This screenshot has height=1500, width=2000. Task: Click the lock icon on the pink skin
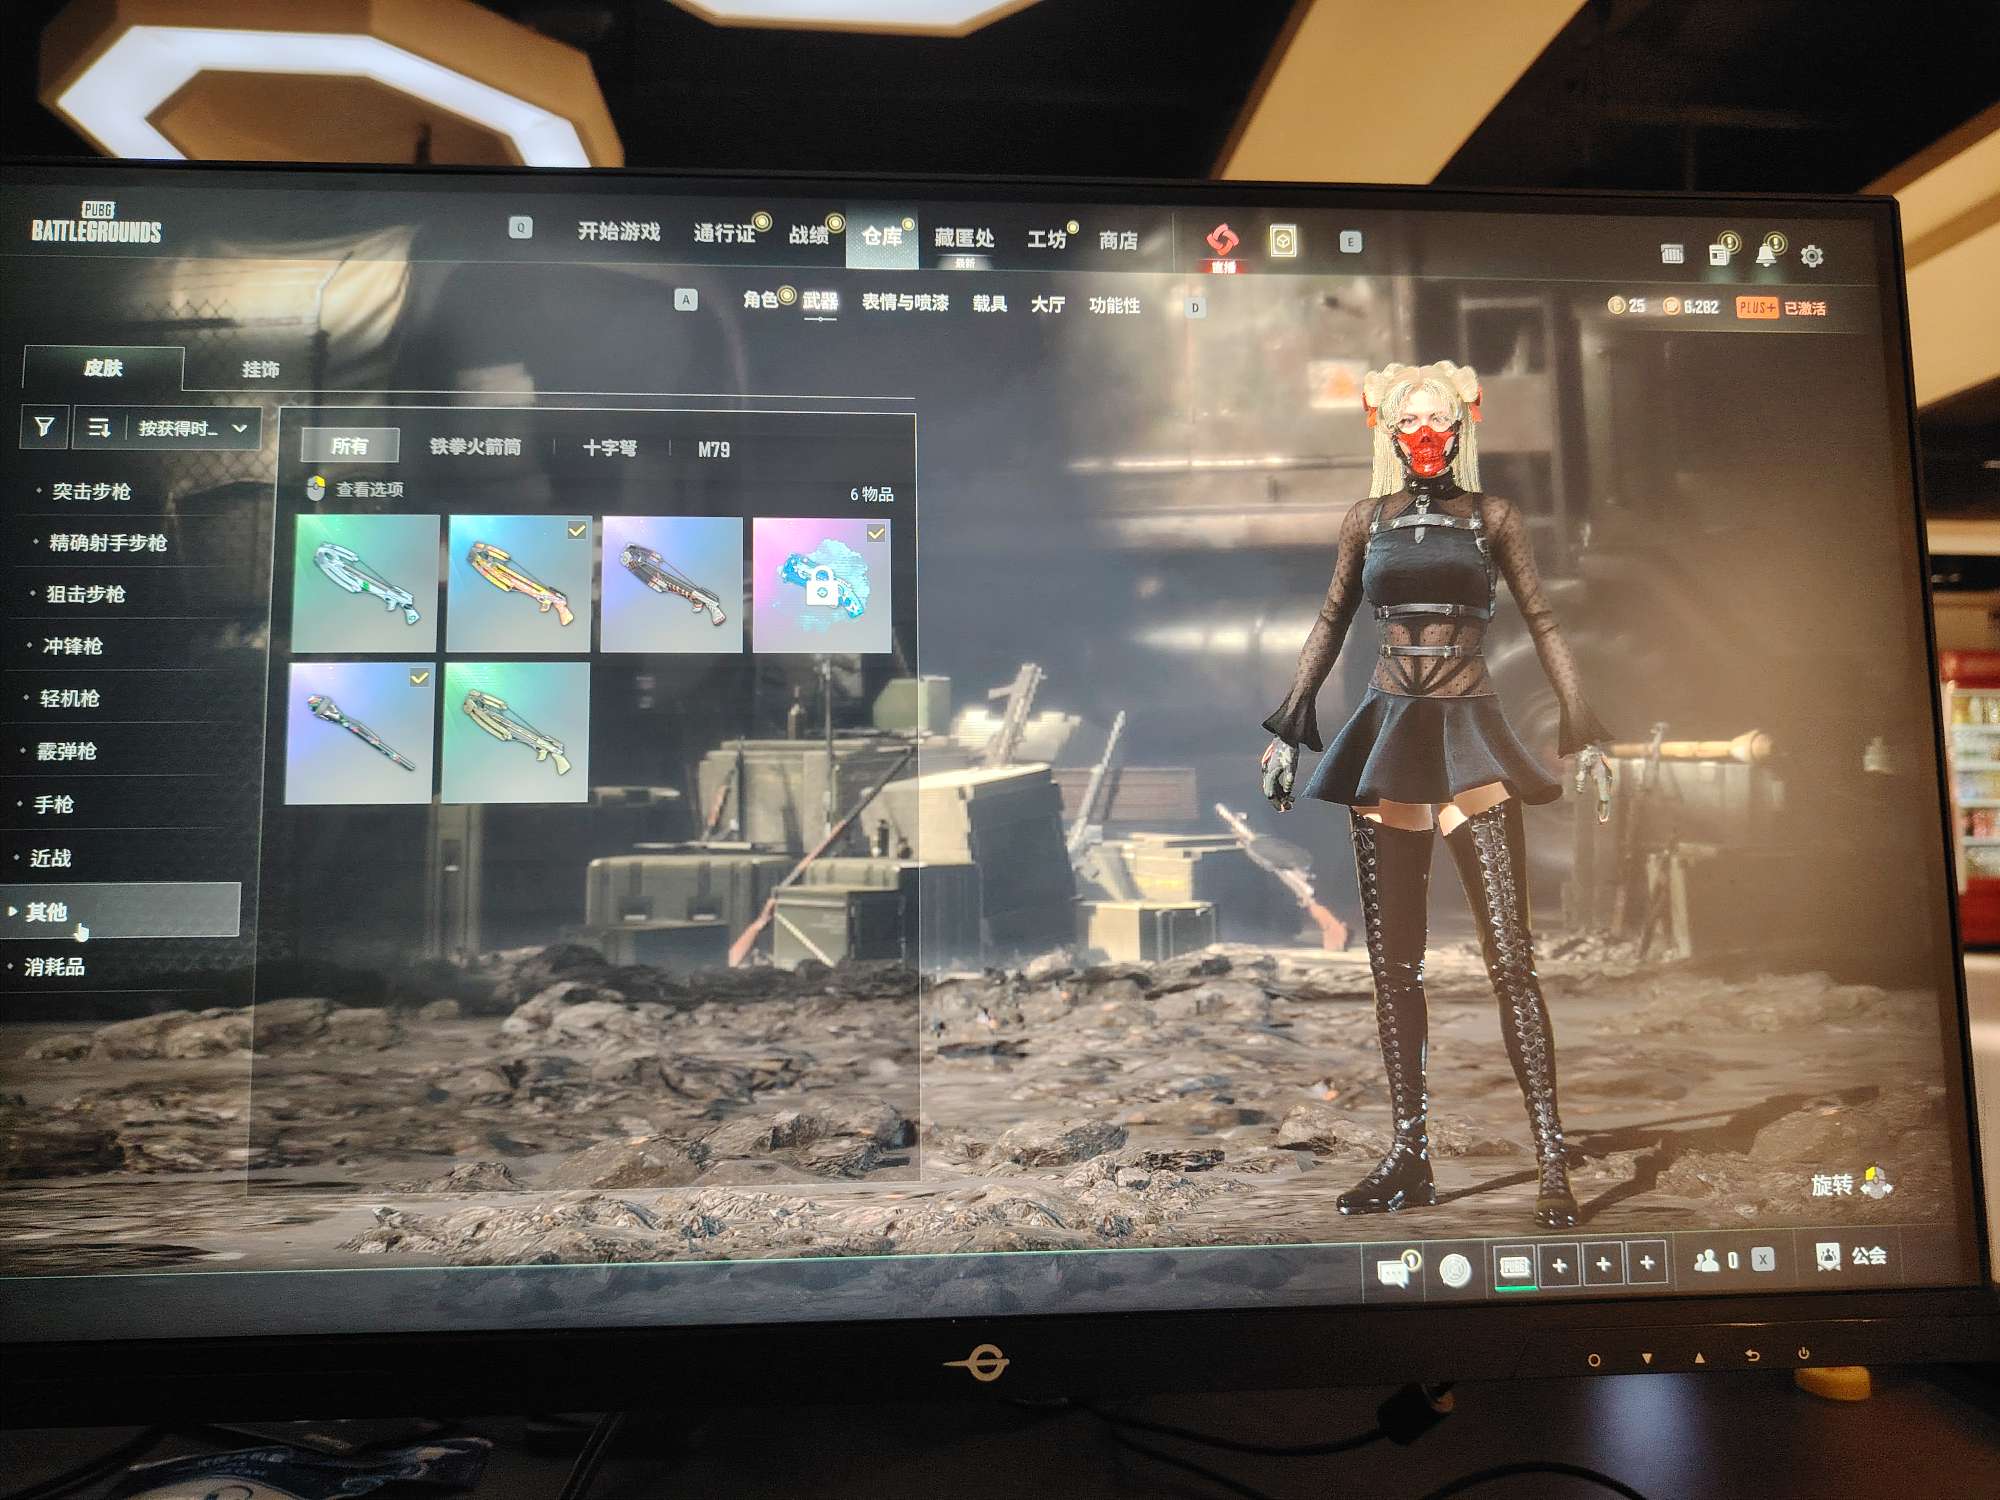pos(820,588)
